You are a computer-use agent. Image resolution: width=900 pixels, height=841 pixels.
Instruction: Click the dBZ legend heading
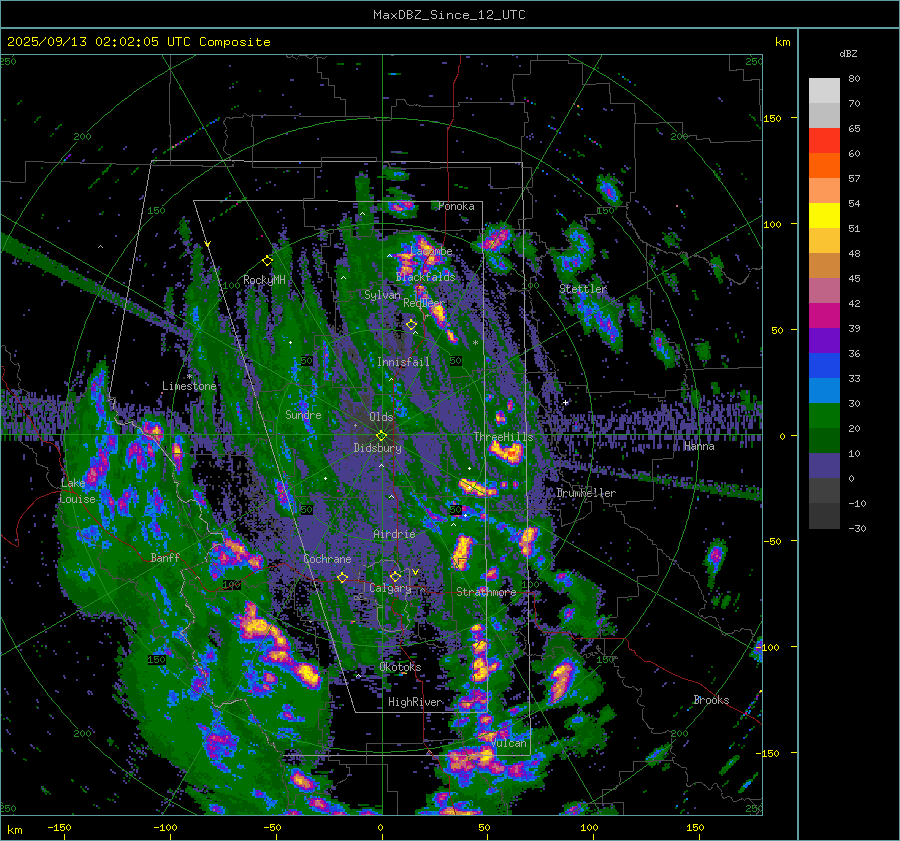[848, 54]
